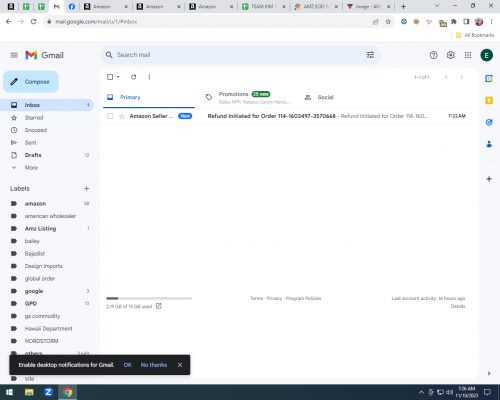This screenshot has height=400, width=500.
Task: Click the Support help icon
Action: pyautogui.click(x=433, y=55)
